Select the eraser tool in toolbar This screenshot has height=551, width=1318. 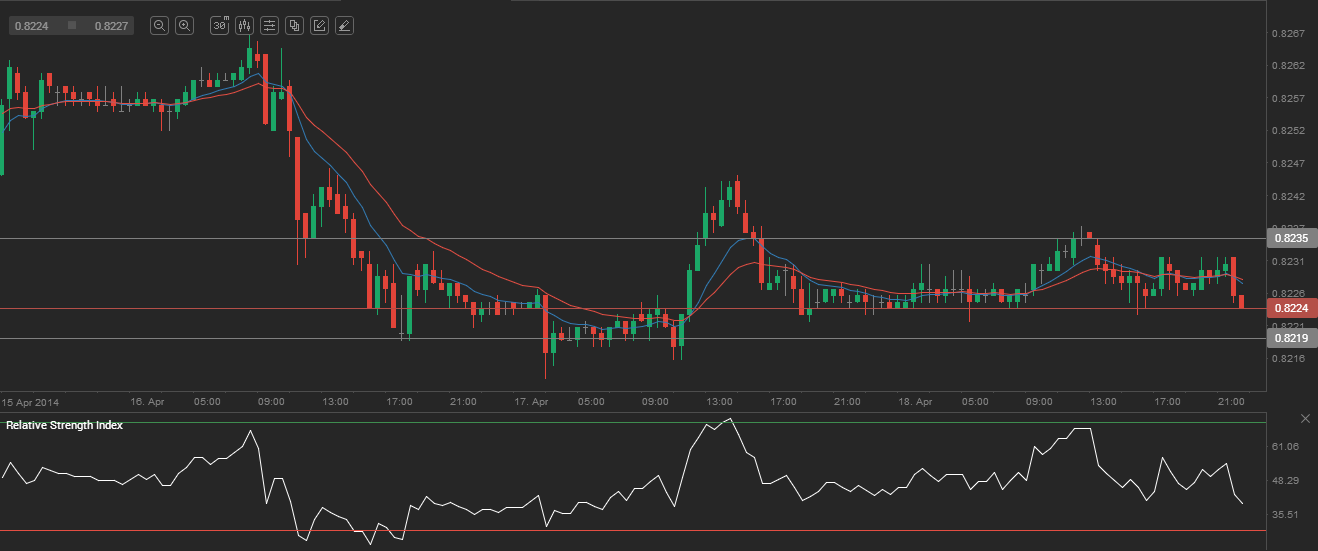pyautogui.click(x=344, y=26)
